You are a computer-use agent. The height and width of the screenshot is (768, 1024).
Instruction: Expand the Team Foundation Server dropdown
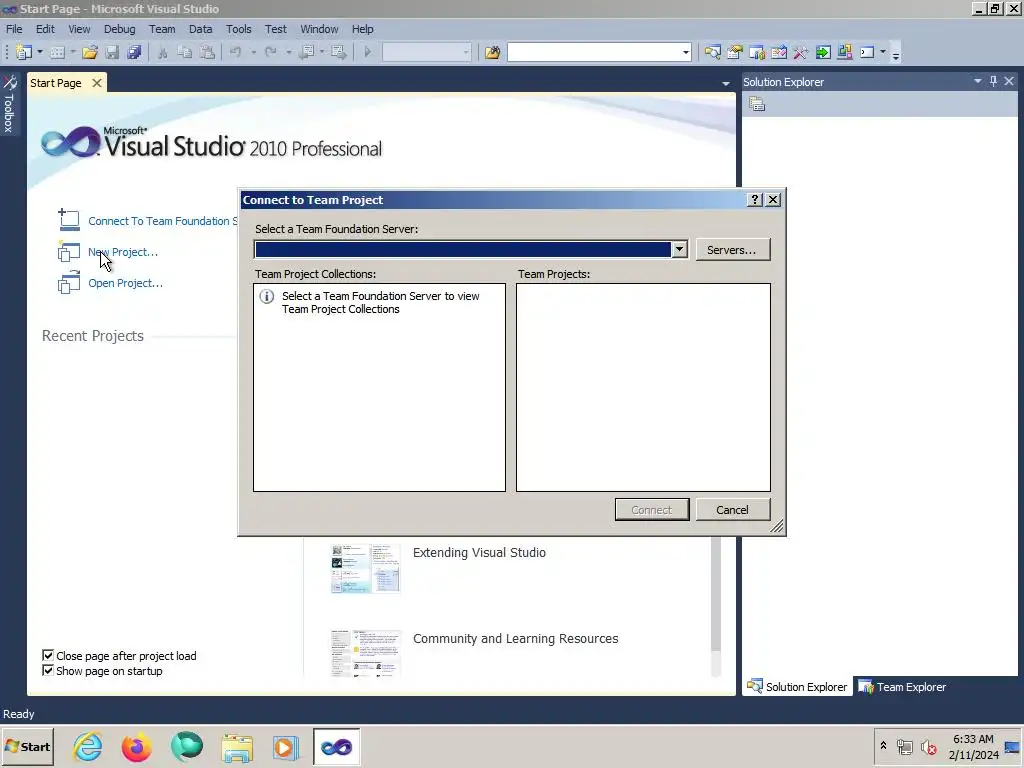pyautogui.click(x=679, y=249)
